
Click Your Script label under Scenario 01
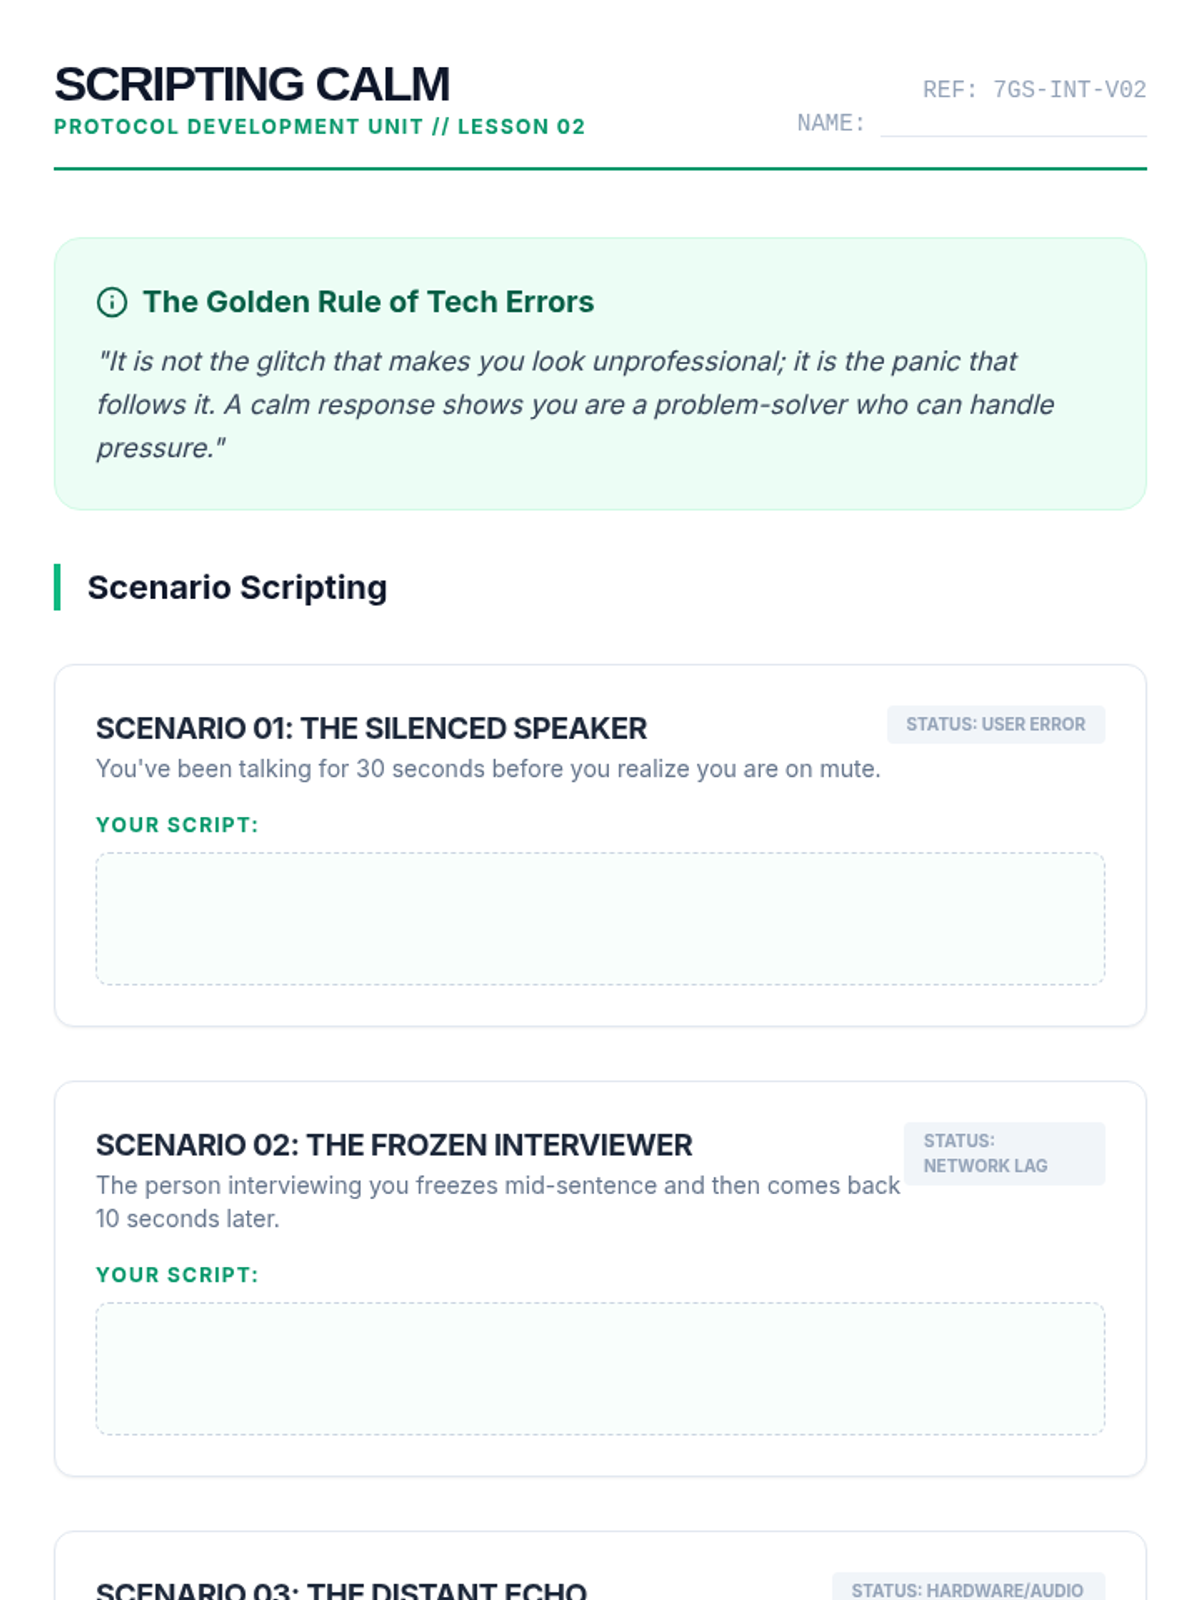[177, 825]
